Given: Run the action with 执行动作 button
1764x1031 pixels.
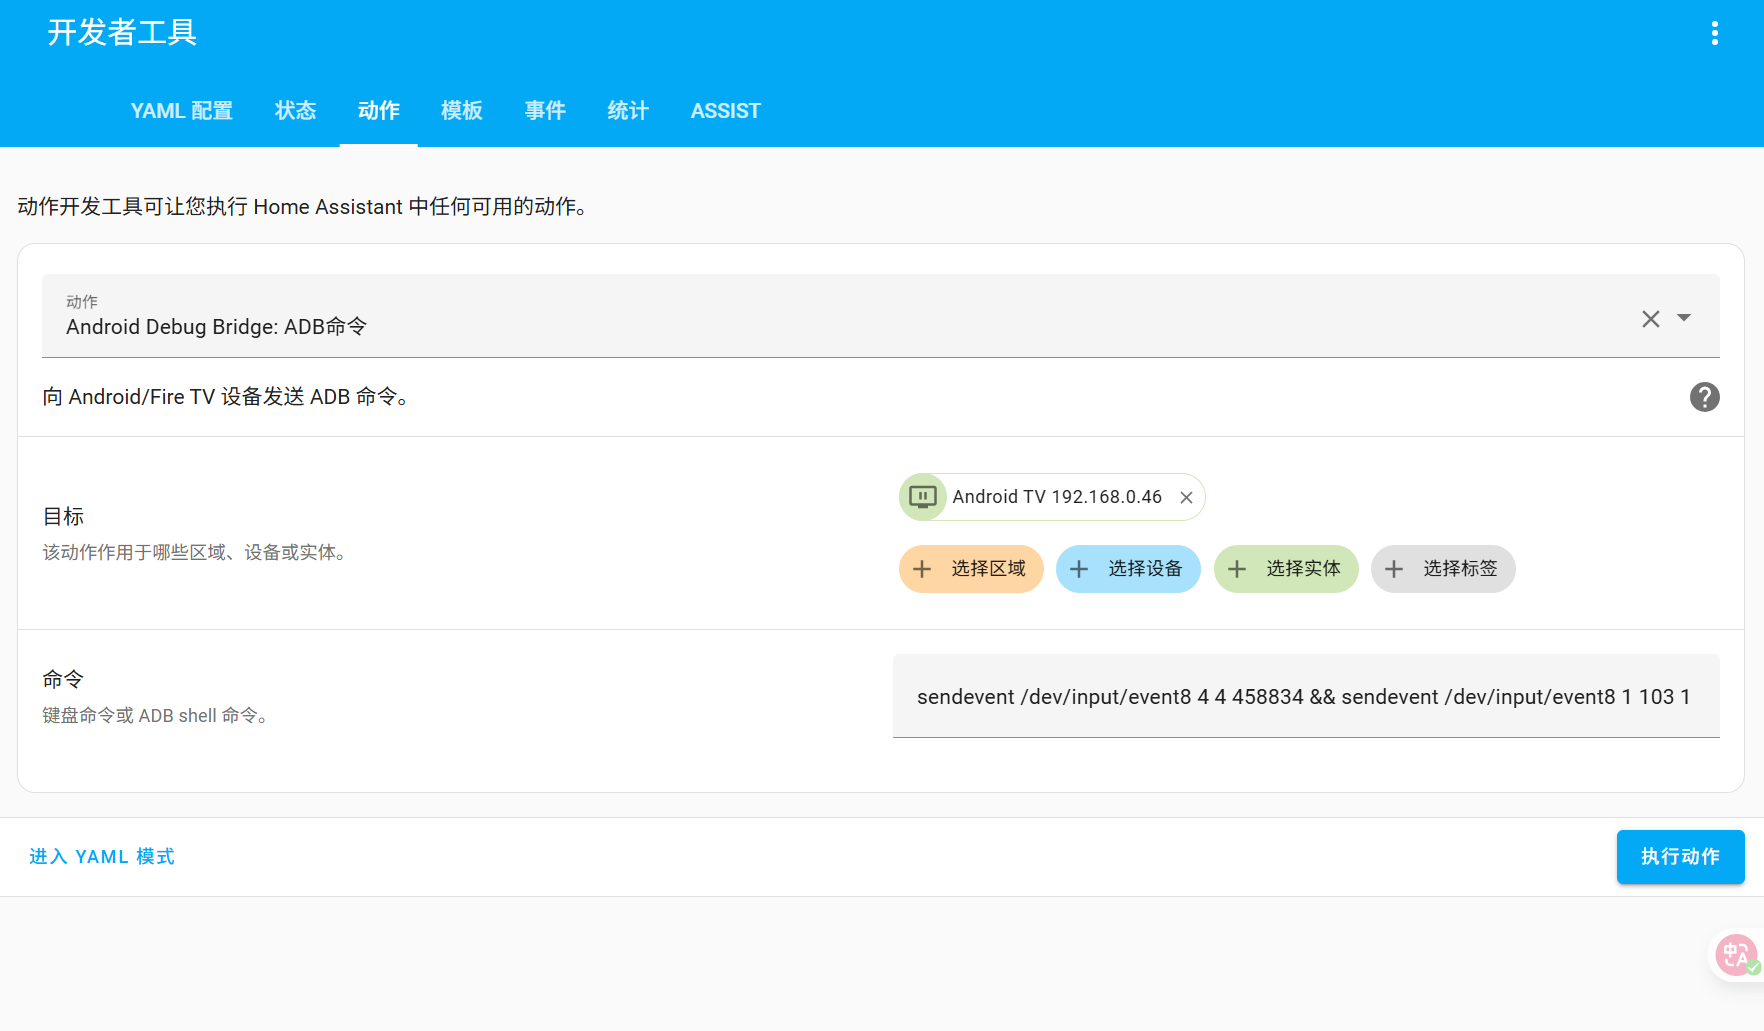Looking at the screenshot, I should [1680, 857].
